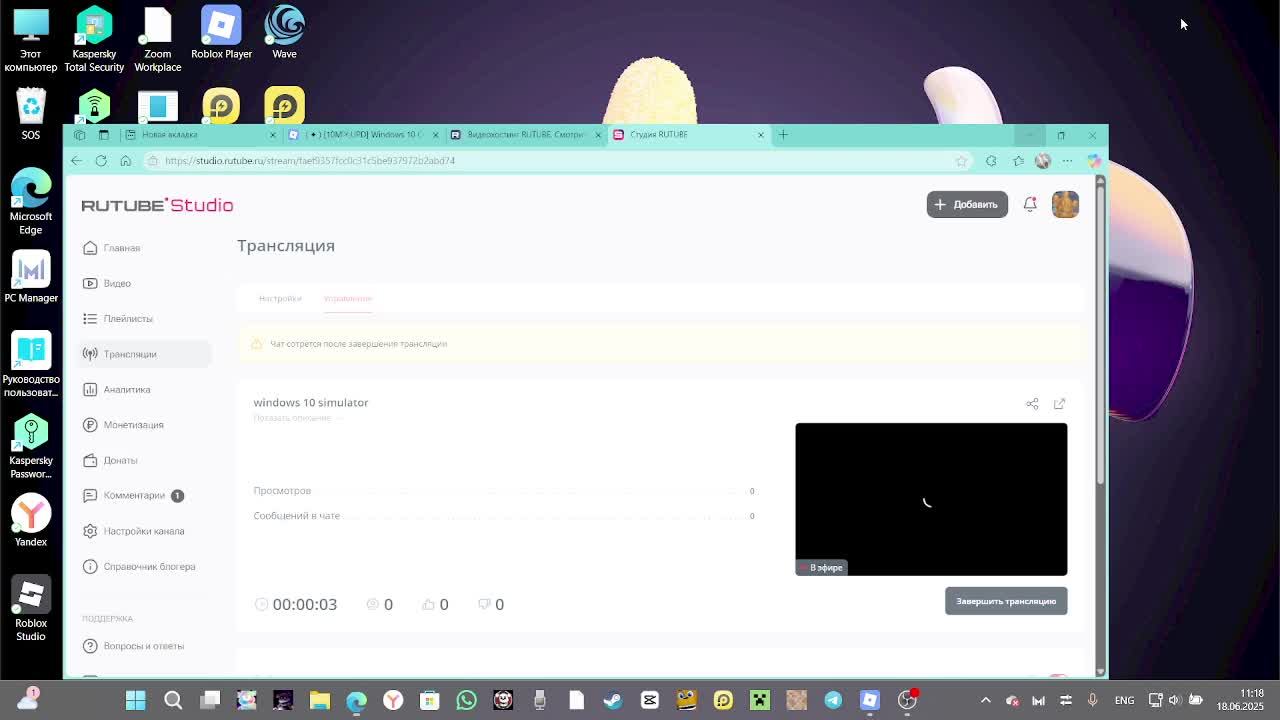Open Minecraft icon in the taskbar
The height and width of the screenshot is (720, 1280).
759,700
